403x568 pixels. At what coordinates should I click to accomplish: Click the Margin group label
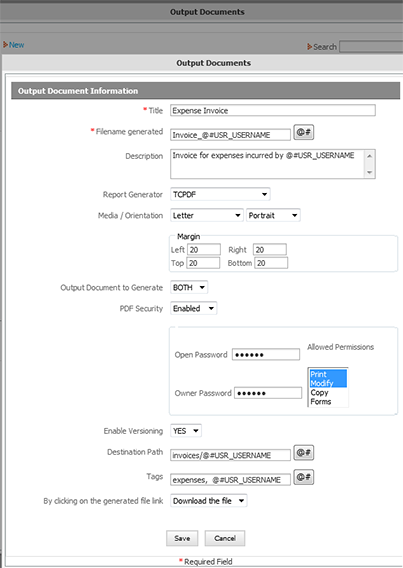[x=188, y=237]
